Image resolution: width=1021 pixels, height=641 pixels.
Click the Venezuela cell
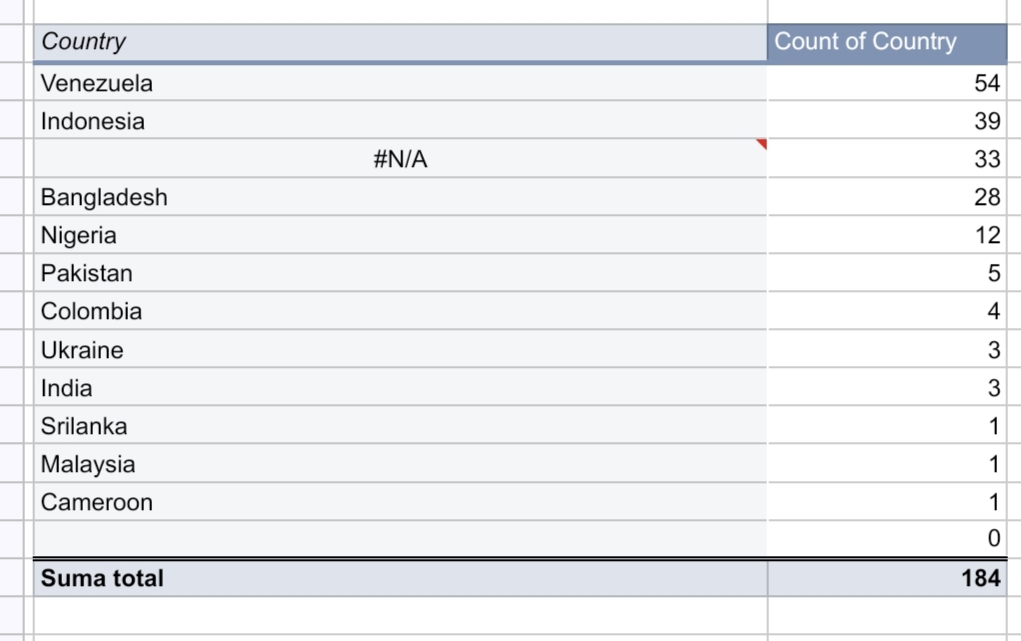click(400, 83)
